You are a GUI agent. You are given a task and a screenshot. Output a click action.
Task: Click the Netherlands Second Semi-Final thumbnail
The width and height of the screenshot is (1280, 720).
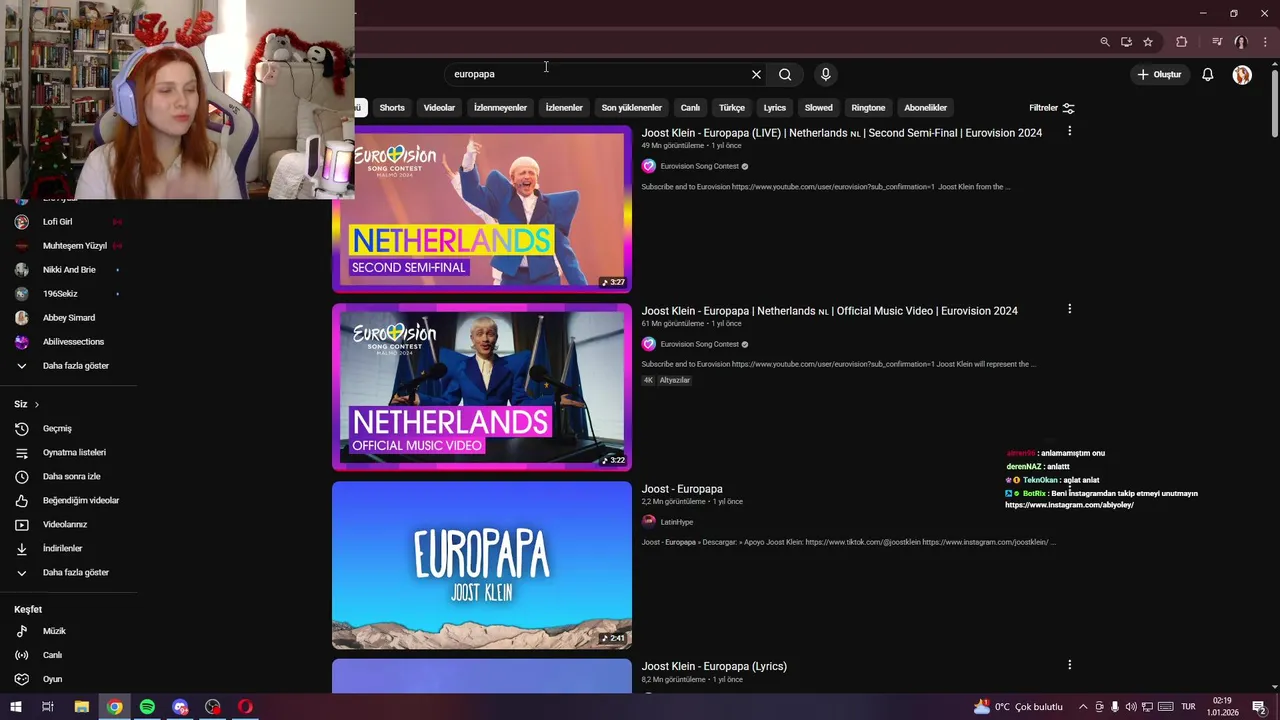pos(482,209)
